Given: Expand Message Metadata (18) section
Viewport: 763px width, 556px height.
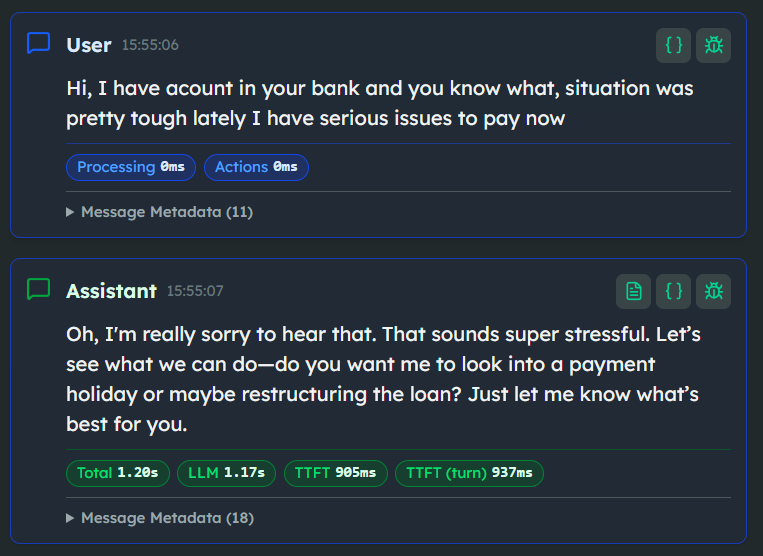Looking at the screenshot, I should [160, 518].
